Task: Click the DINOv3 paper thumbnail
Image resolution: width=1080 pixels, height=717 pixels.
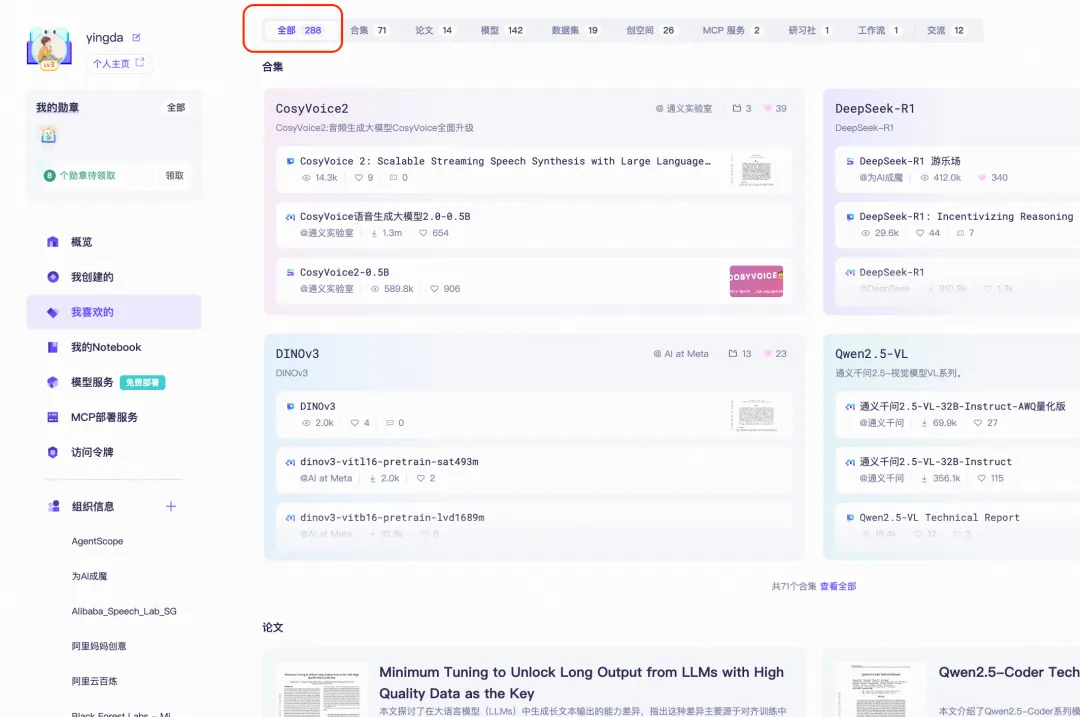Action: 756,415
